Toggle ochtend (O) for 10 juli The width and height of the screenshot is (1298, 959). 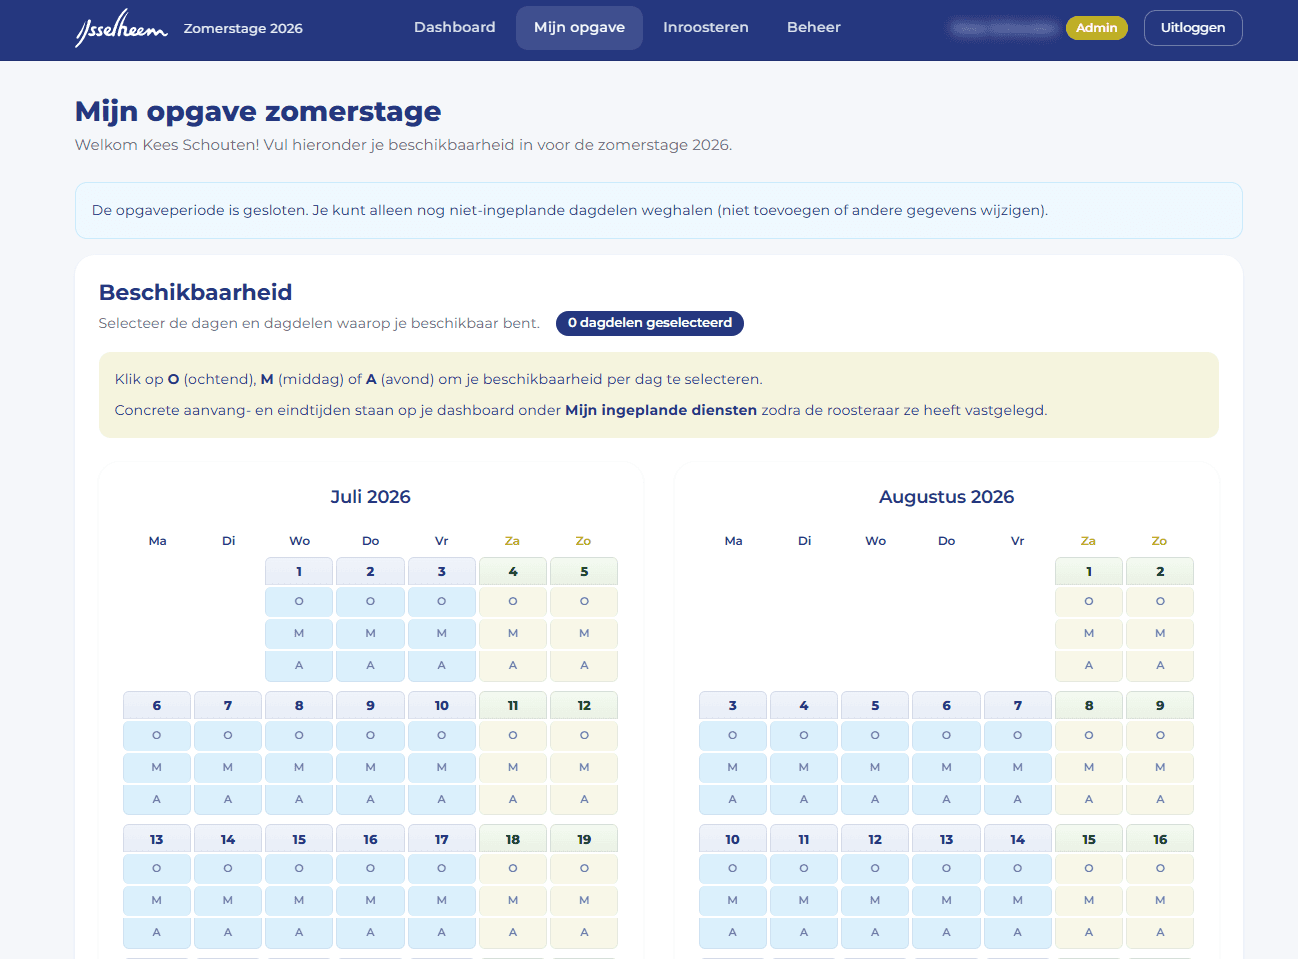(441, 735)
